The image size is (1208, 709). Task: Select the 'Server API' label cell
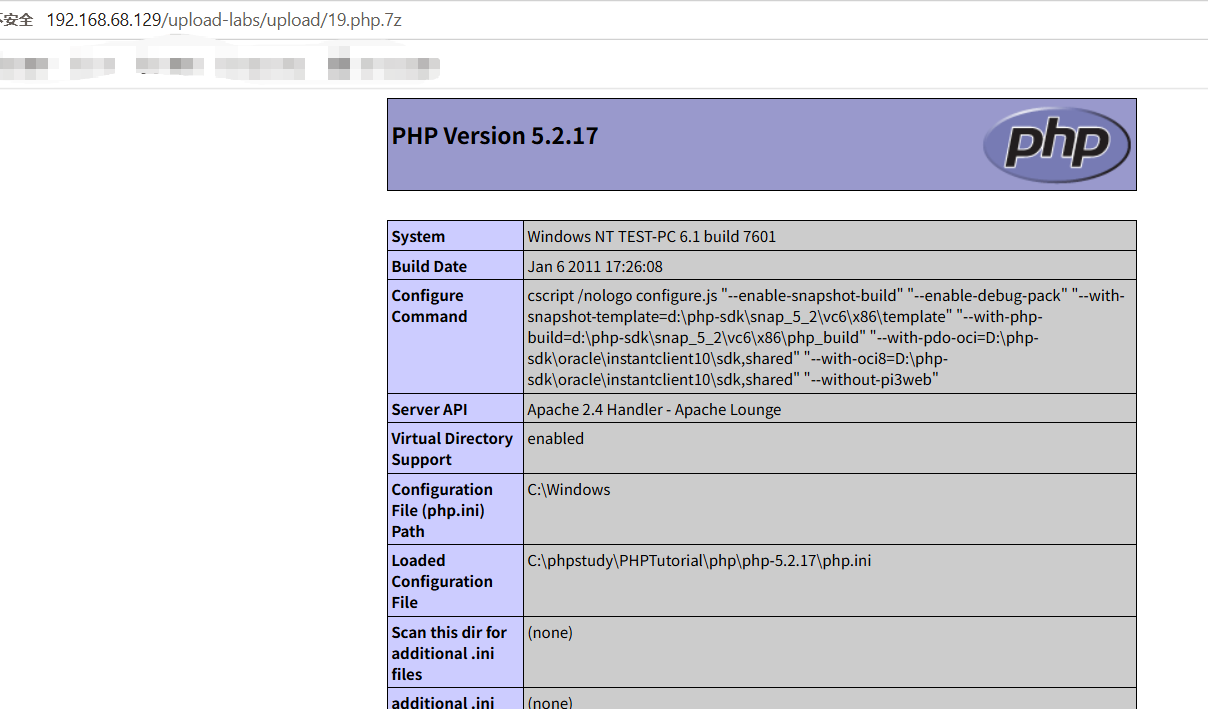(x=455, y=408)
